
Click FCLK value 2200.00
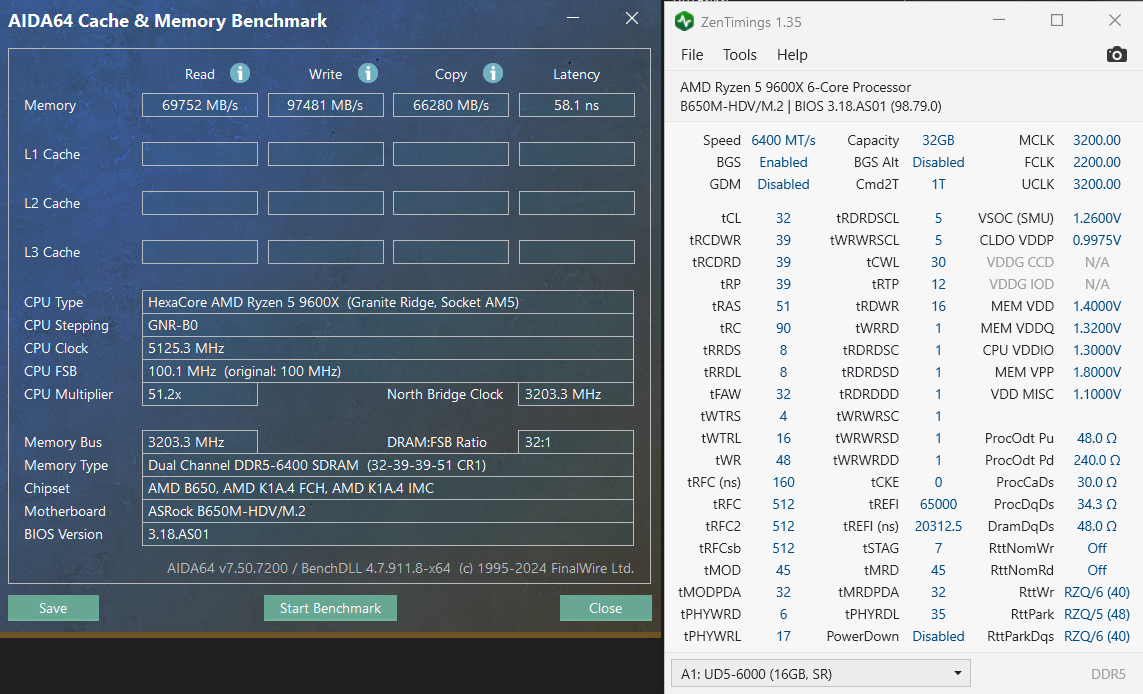click(1096, 162)
